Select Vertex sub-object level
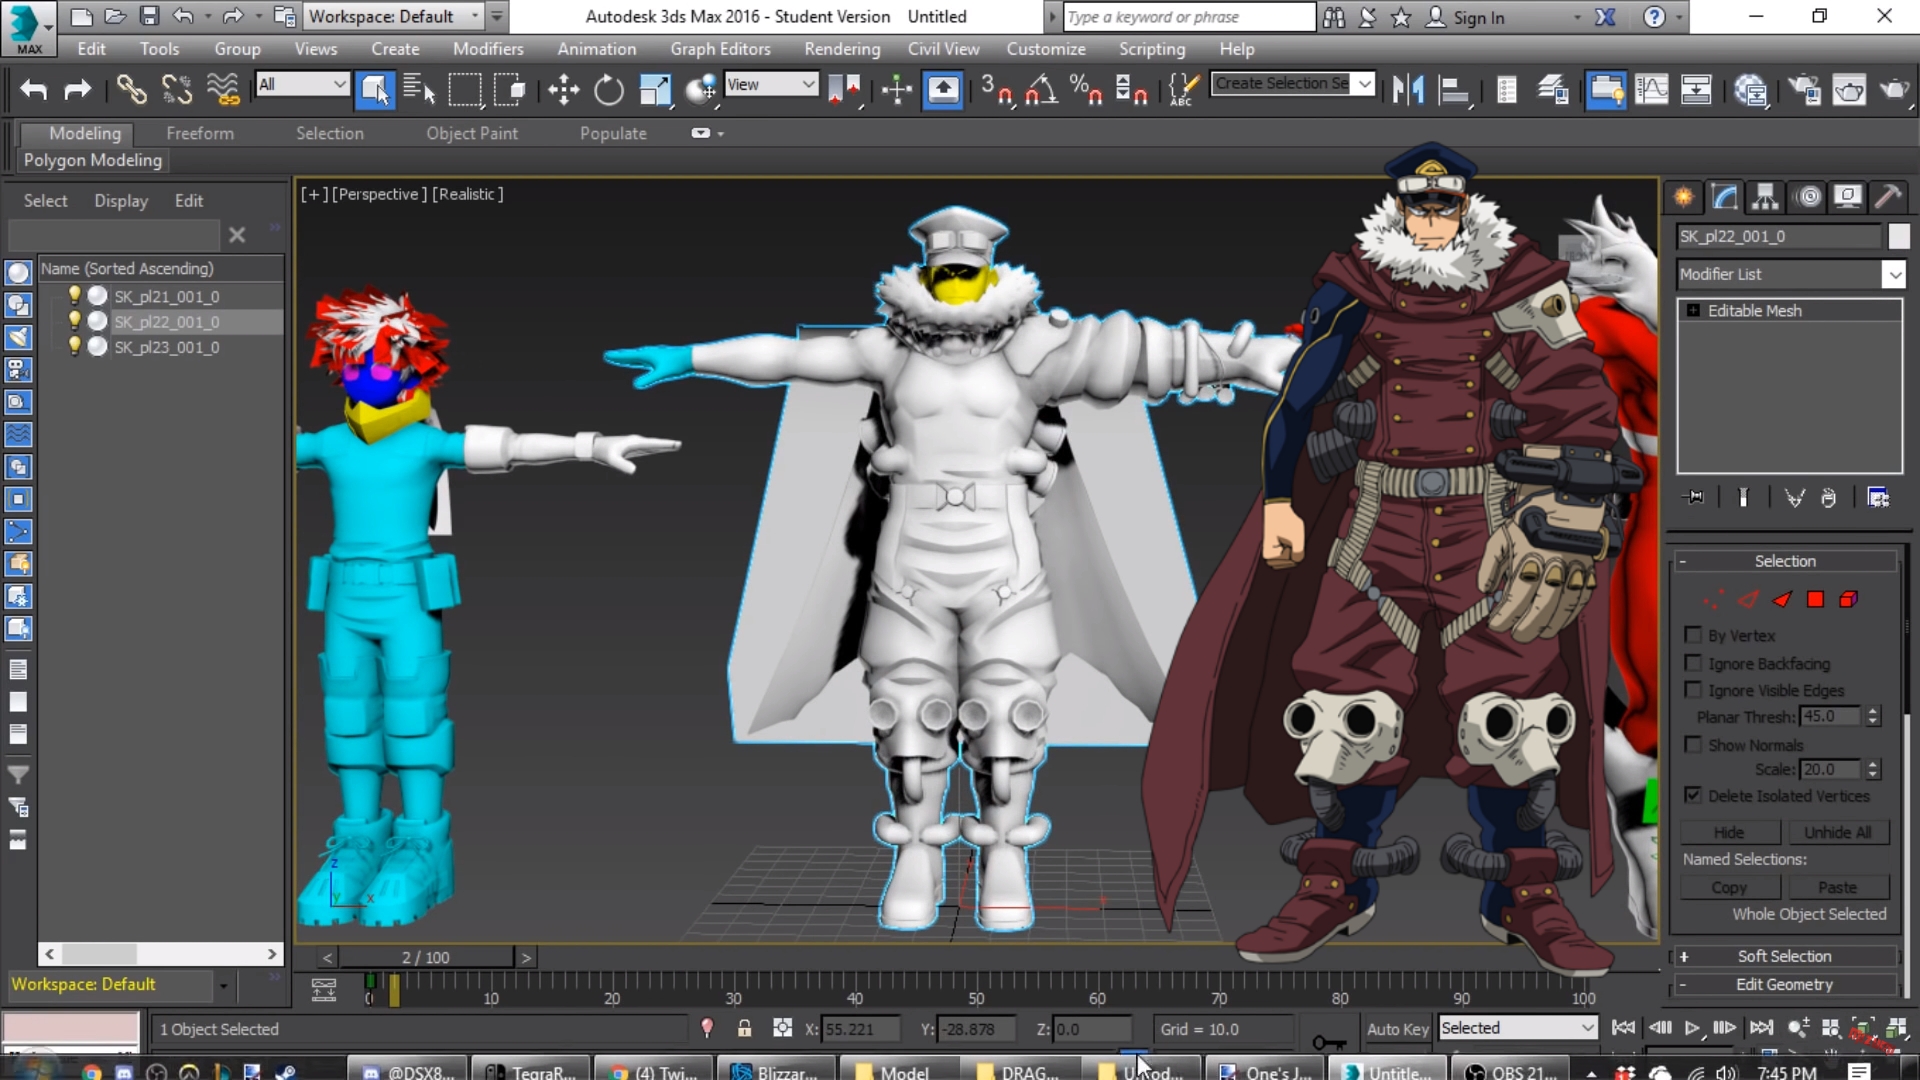Screen dimensions: 1920x1080 1714,599
